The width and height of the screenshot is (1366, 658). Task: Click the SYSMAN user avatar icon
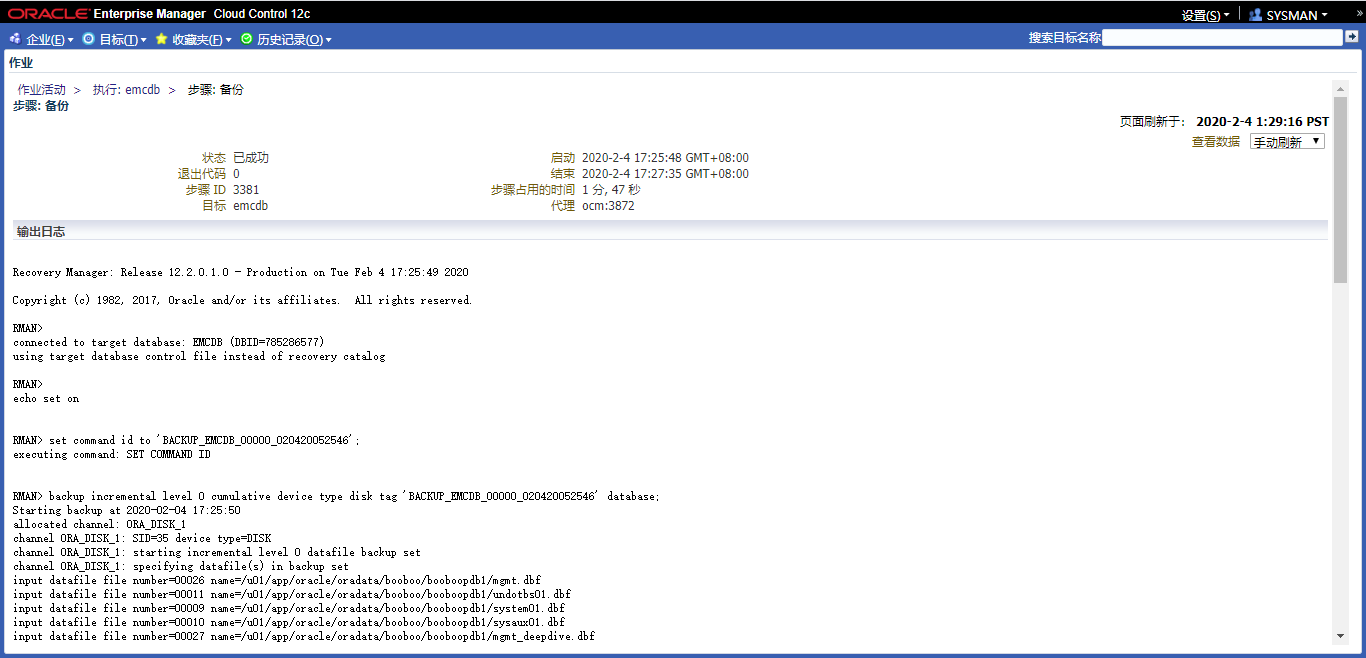(1255, 15)
